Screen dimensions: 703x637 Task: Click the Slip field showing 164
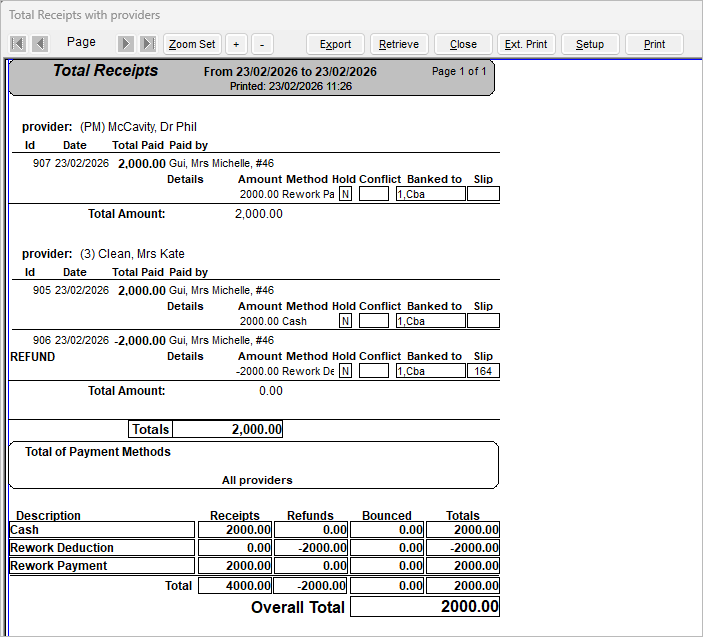point(483,371)
